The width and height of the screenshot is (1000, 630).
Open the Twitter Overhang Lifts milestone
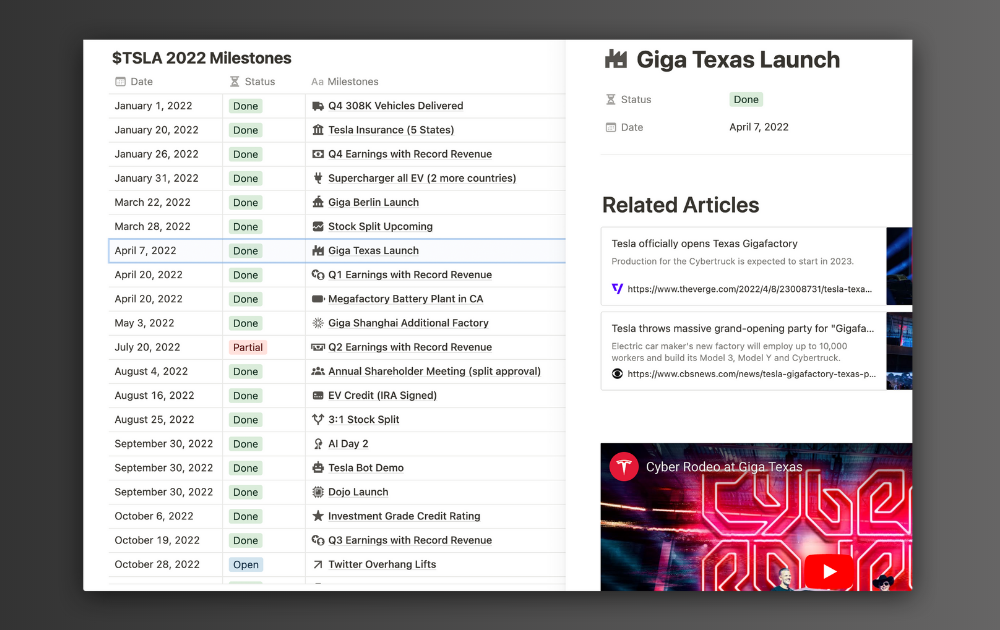382,564
